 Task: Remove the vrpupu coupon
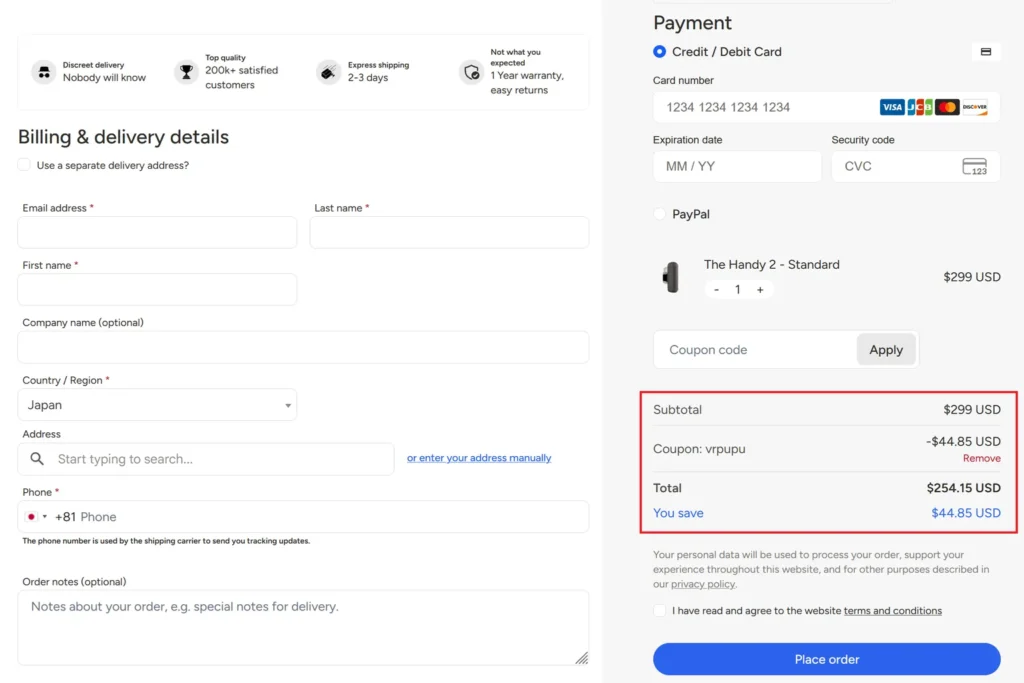click(x=981, y=458)
